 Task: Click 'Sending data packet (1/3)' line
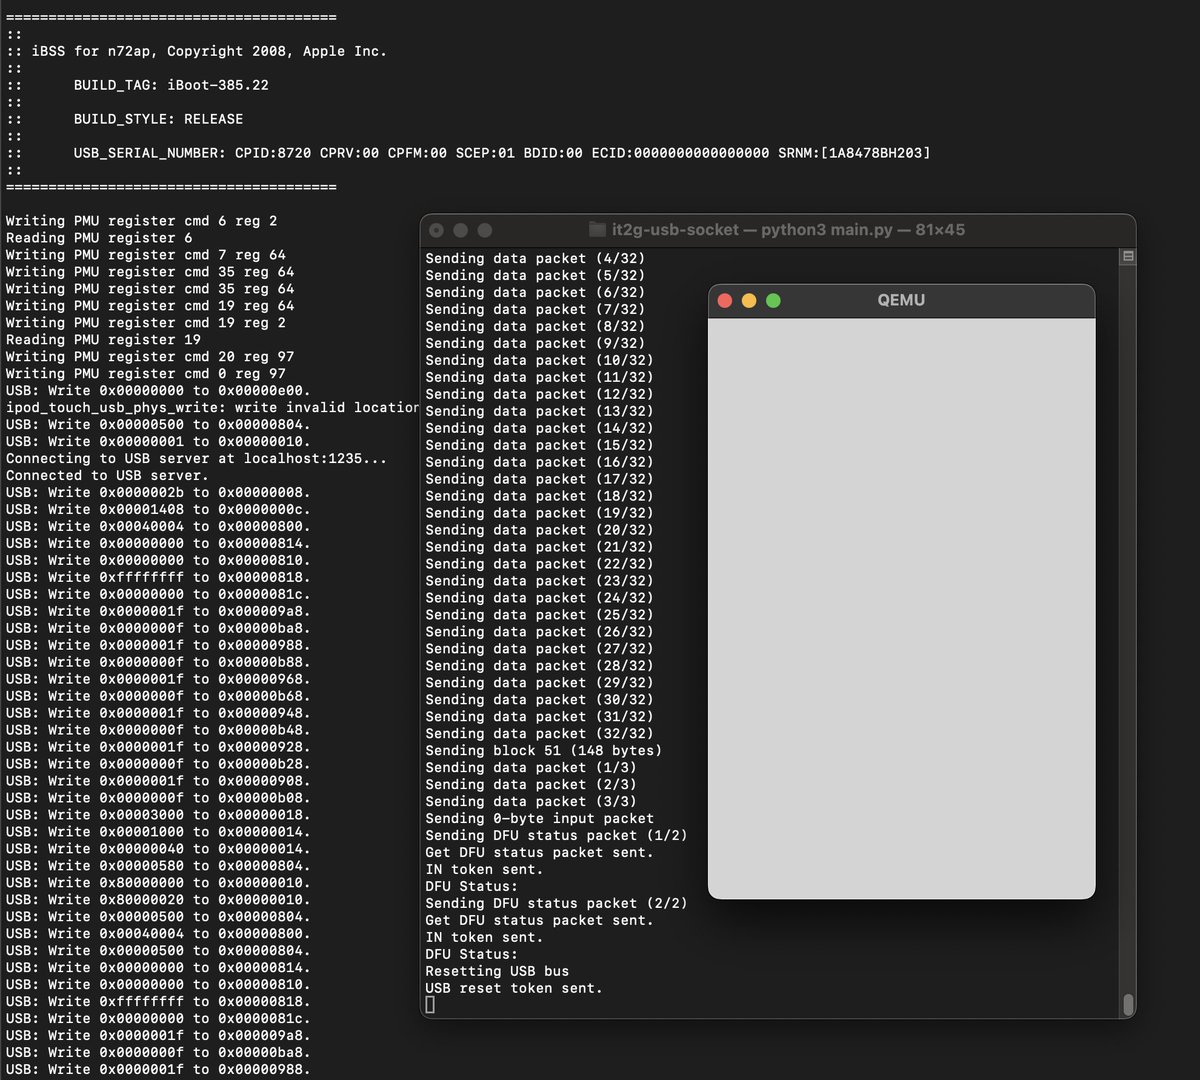(x=531, y=768)
